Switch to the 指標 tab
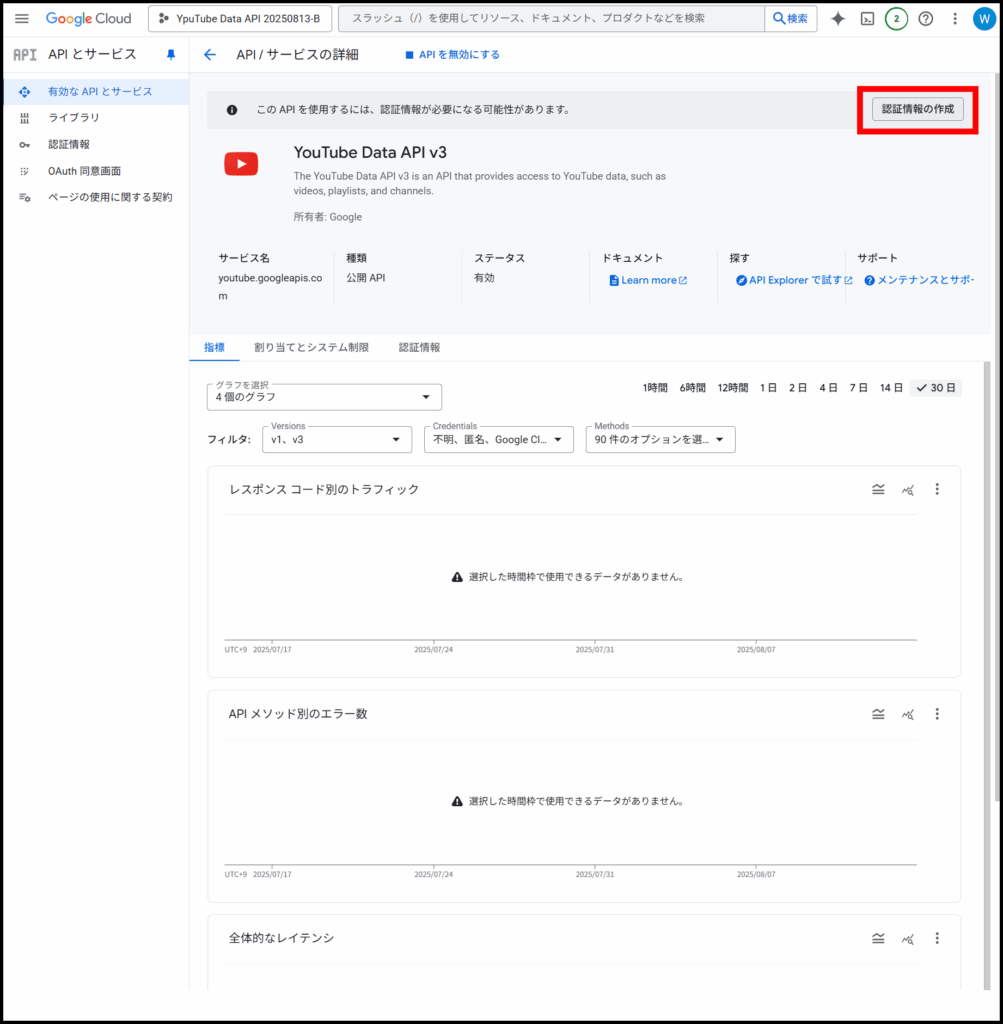 pos(214,347)
